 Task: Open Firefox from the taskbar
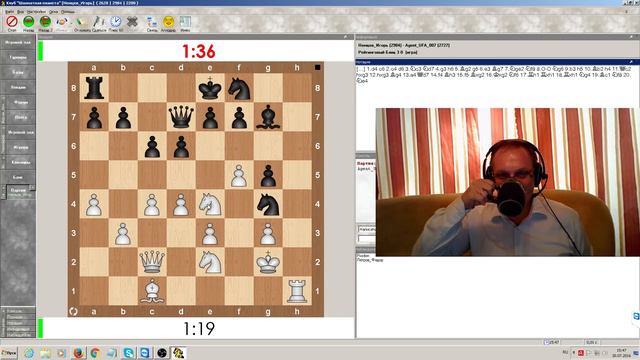pyautogui.click(x=78, y=353)
